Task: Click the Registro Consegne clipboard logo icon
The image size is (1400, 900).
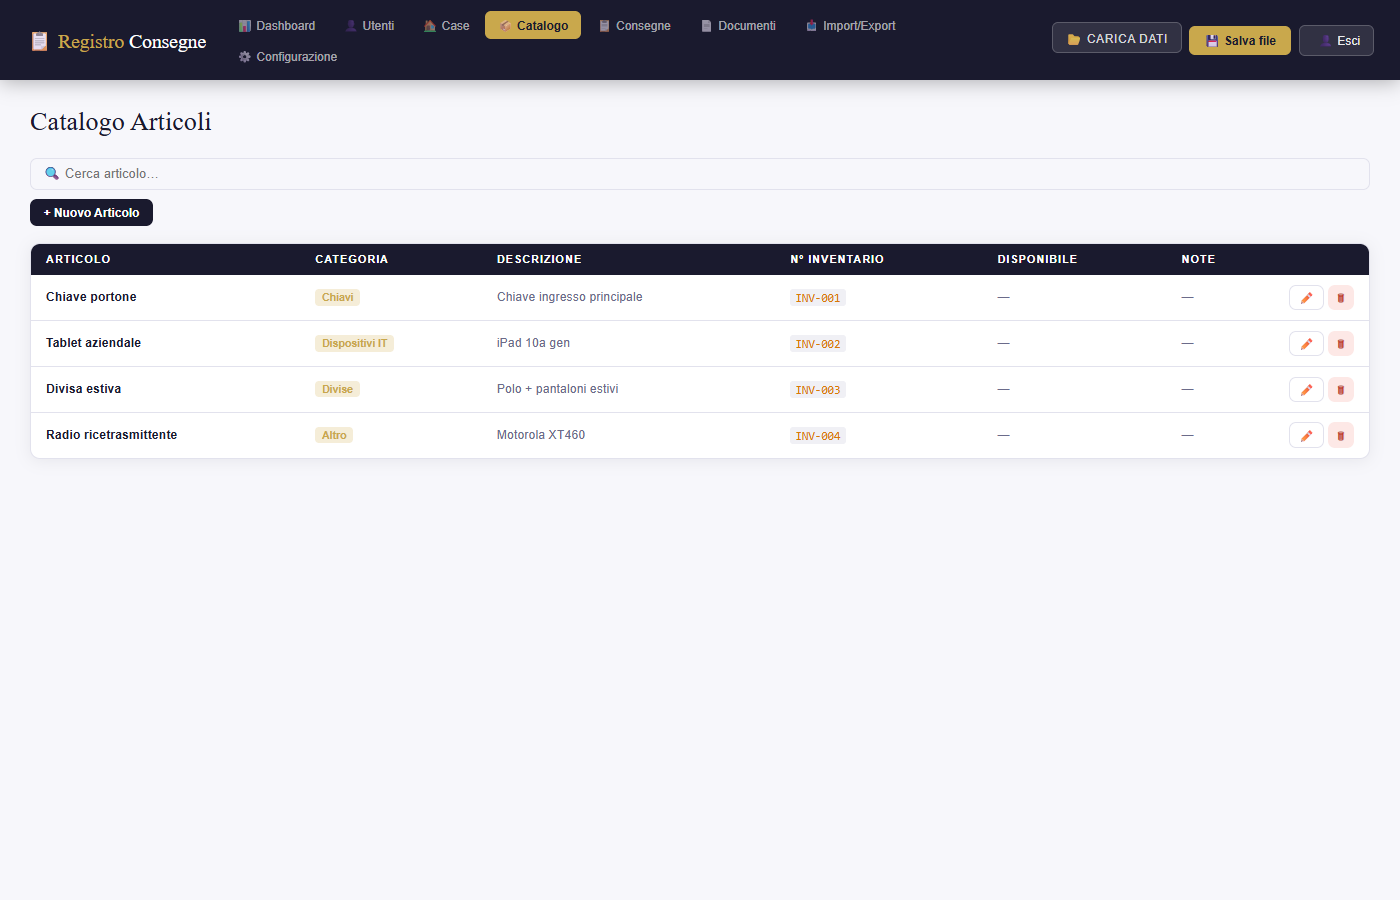Action: click(x=39, y=41)
